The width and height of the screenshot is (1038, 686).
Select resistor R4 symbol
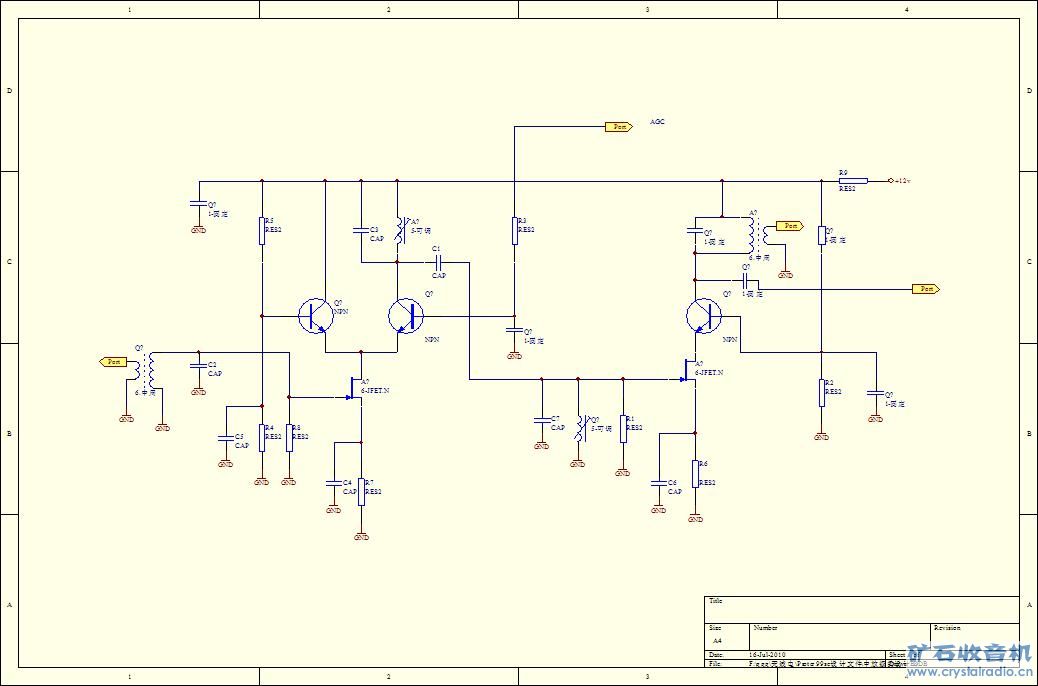click(262, 437)
